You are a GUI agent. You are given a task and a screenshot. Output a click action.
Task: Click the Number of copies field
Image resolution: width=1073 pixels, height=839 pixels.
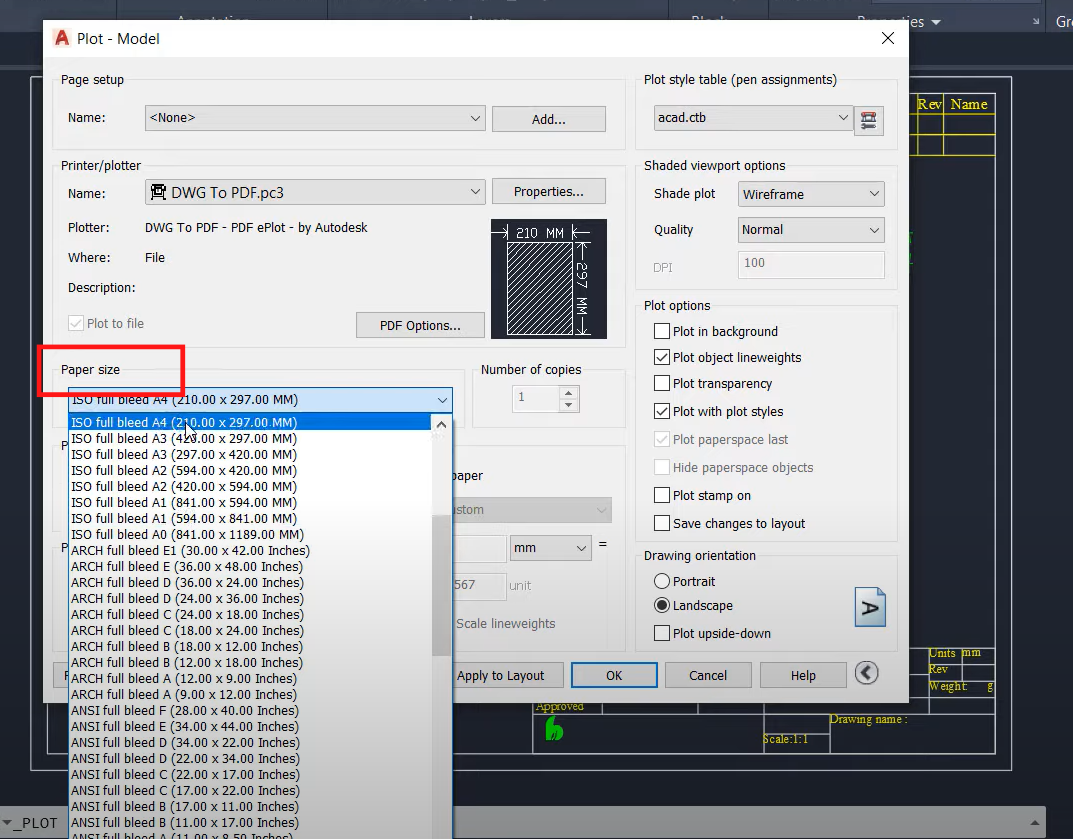pos(536,398)
